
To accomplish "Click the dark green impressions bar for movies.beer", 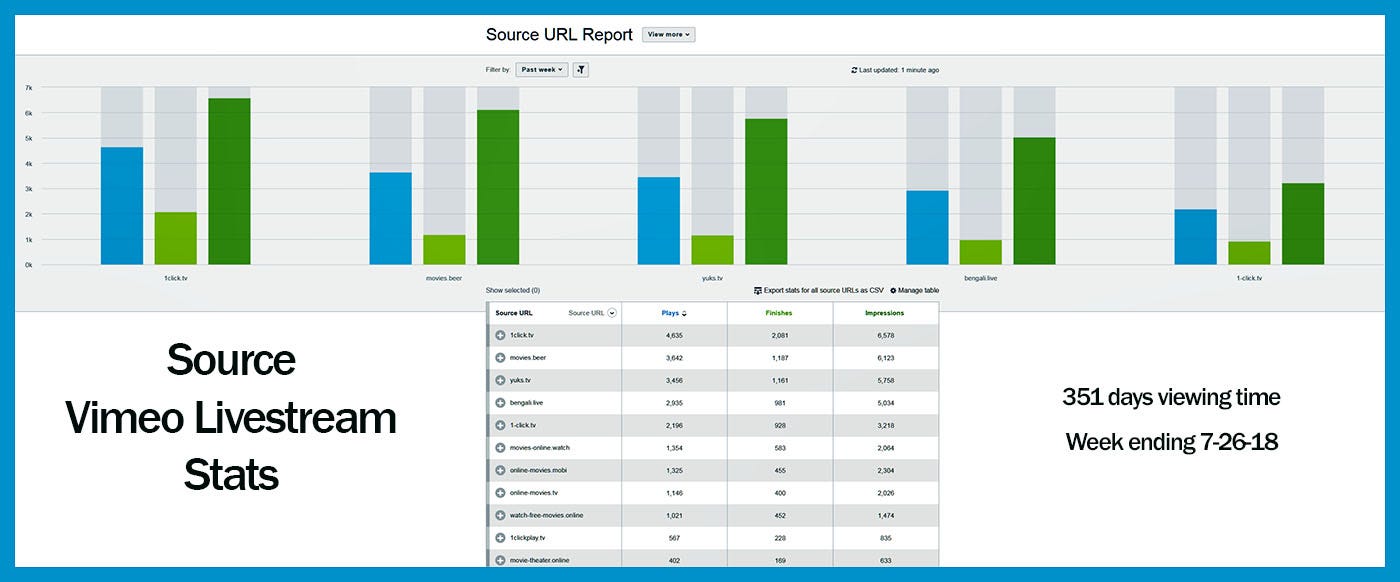I will click(x=498, y=187).
